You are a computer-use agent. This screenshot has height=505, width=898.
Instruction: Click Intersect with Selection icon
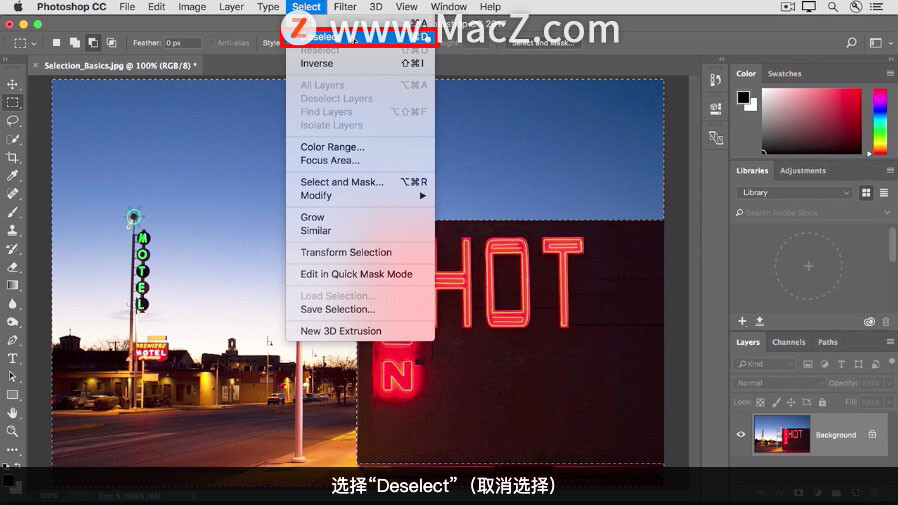coord(111,42)
